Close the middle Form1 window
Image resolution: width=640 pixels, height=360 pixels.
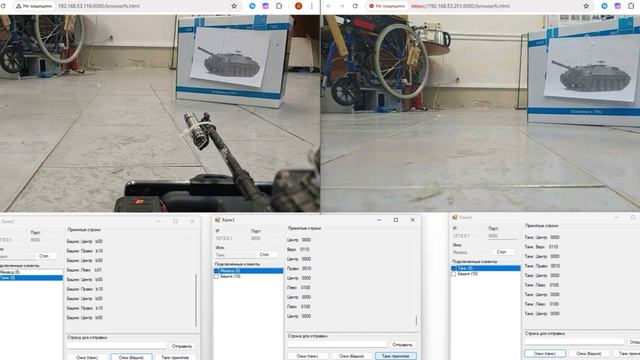point(412,220)
